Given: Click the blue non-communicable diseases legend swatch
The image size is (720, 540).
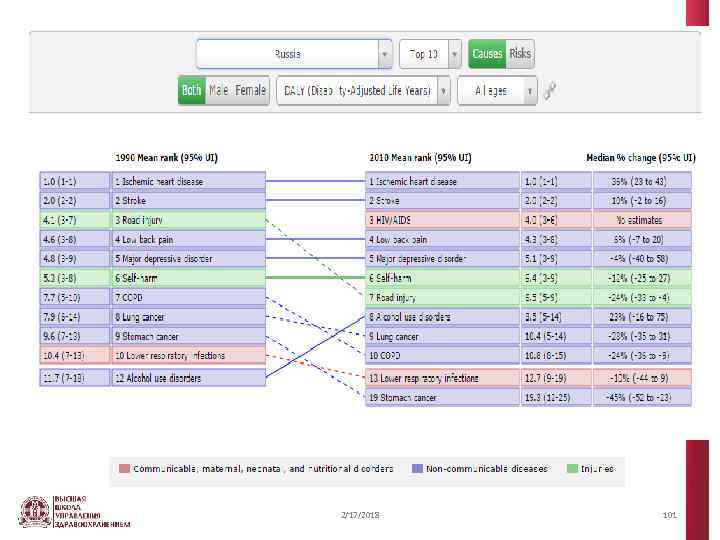Looking at the screenshot, I should click(417, 469).
